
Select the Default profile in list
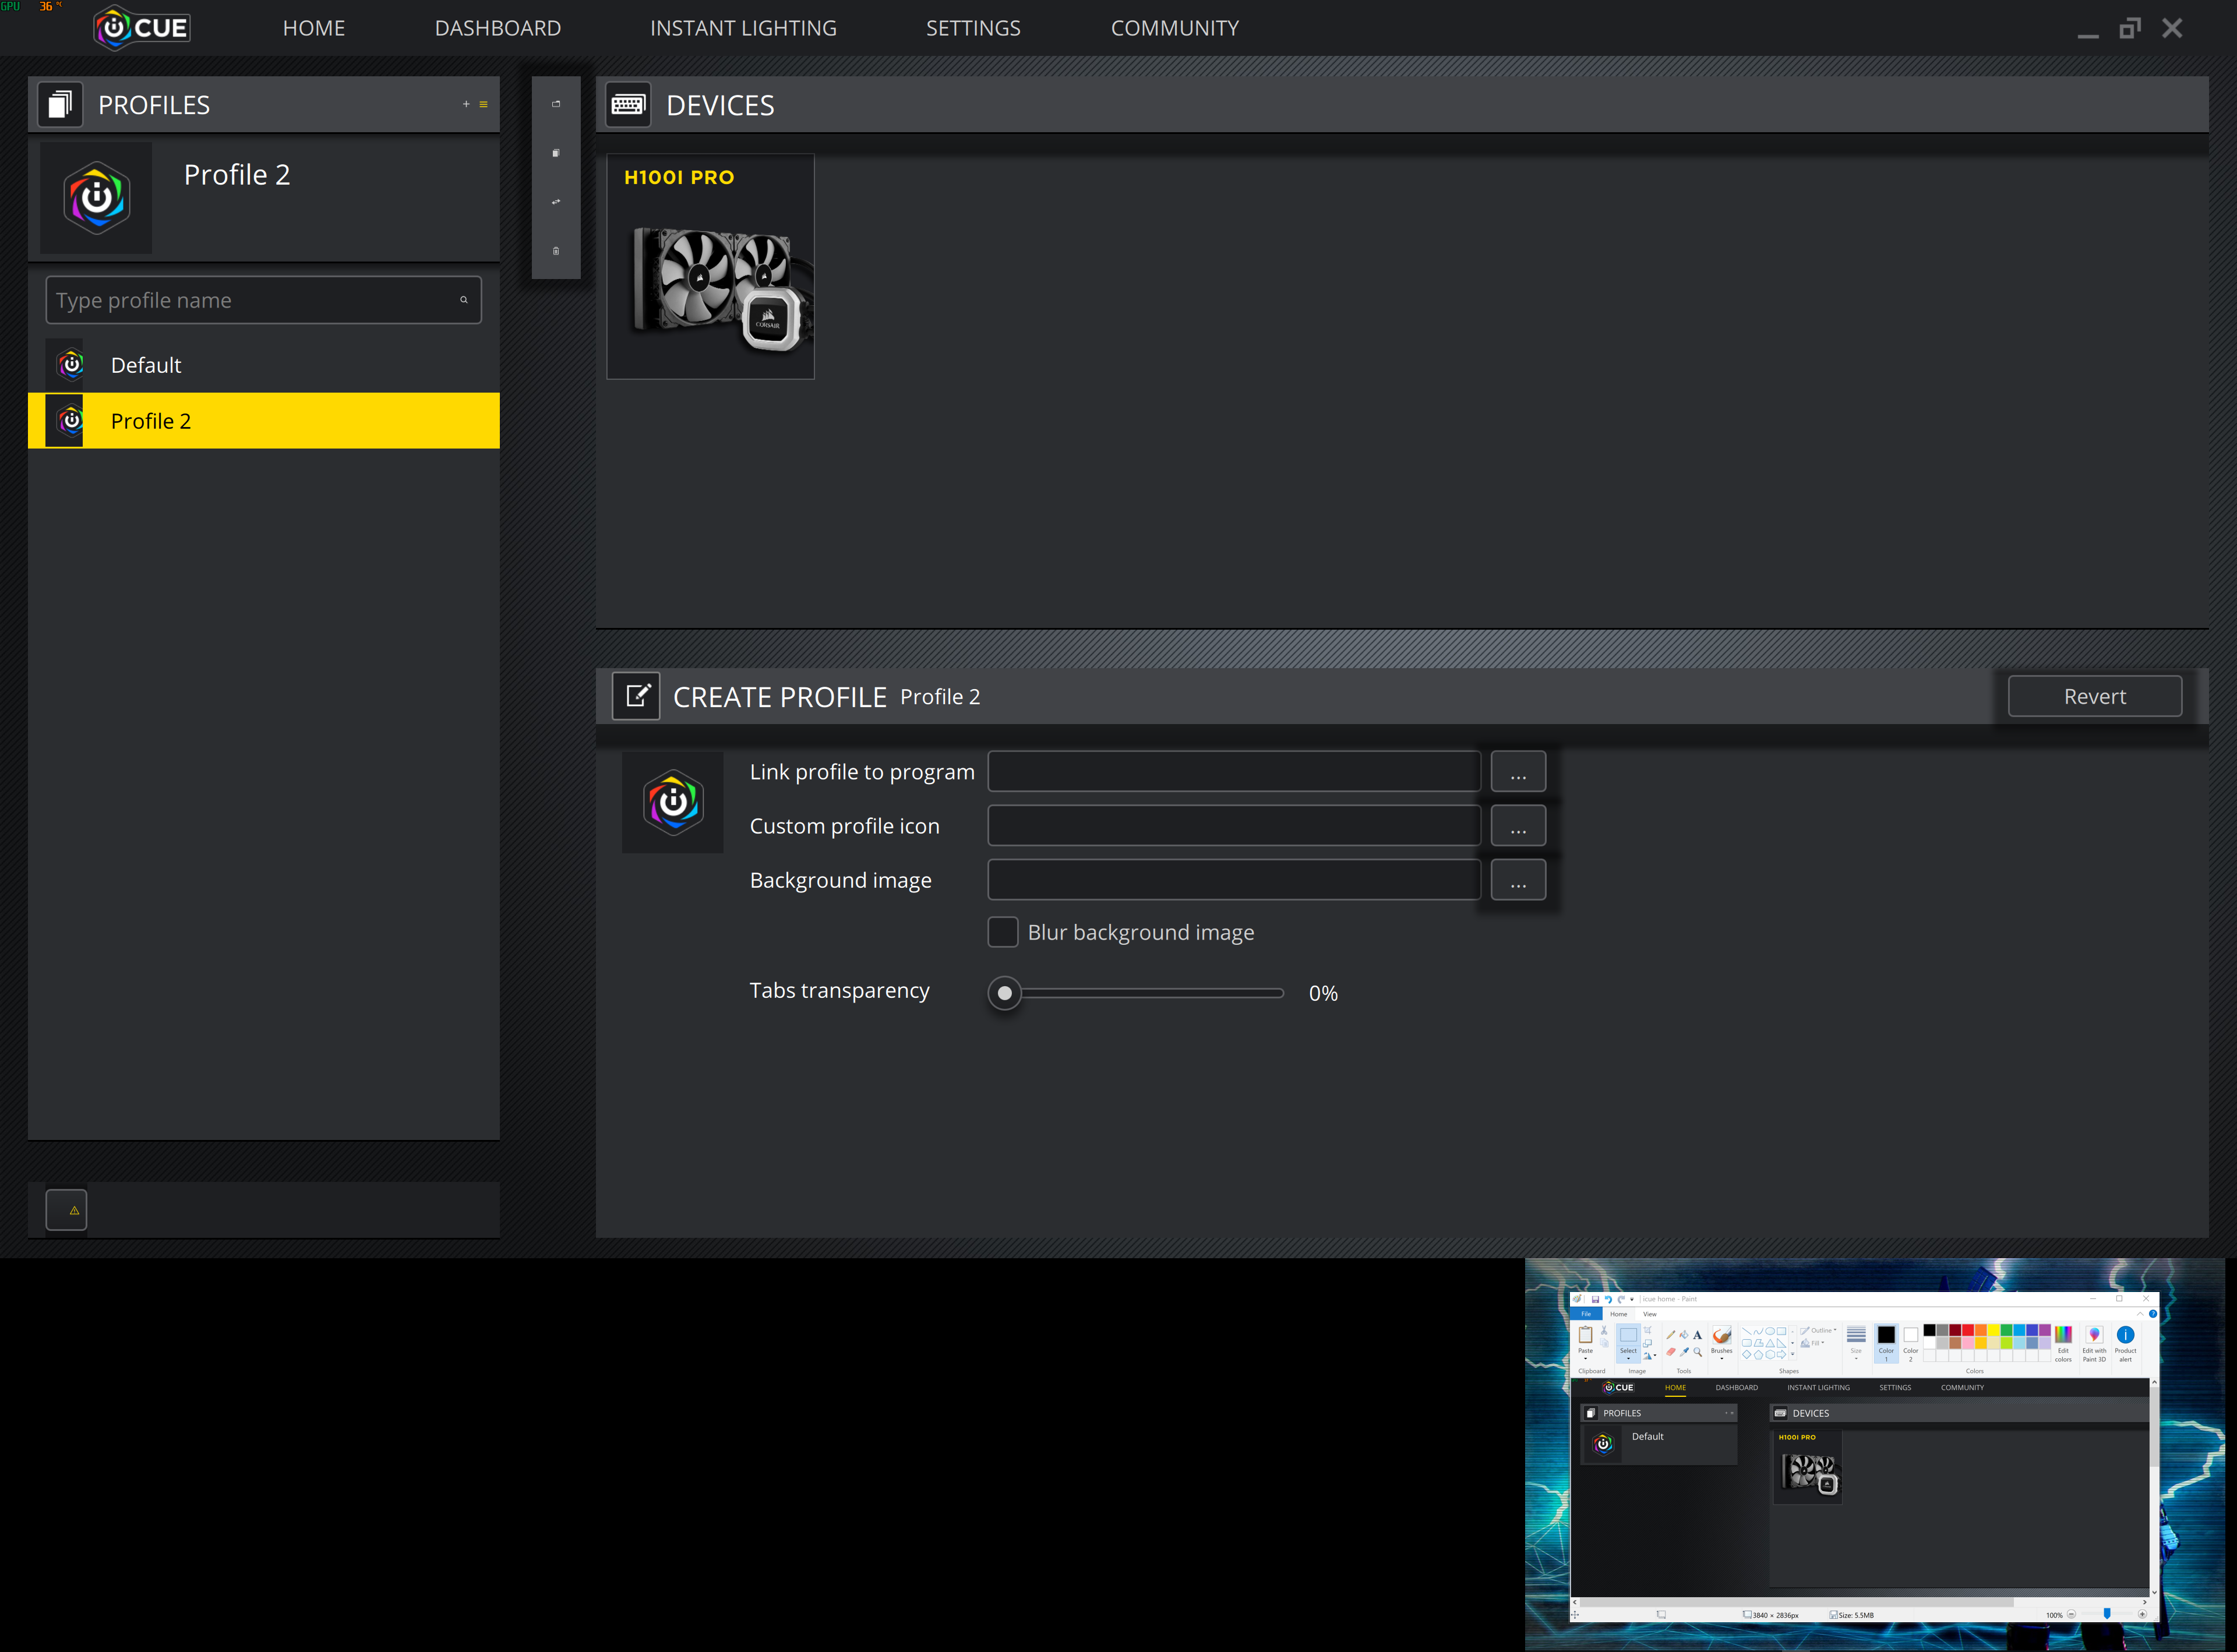pyautogui.click(x=264, y=365)
